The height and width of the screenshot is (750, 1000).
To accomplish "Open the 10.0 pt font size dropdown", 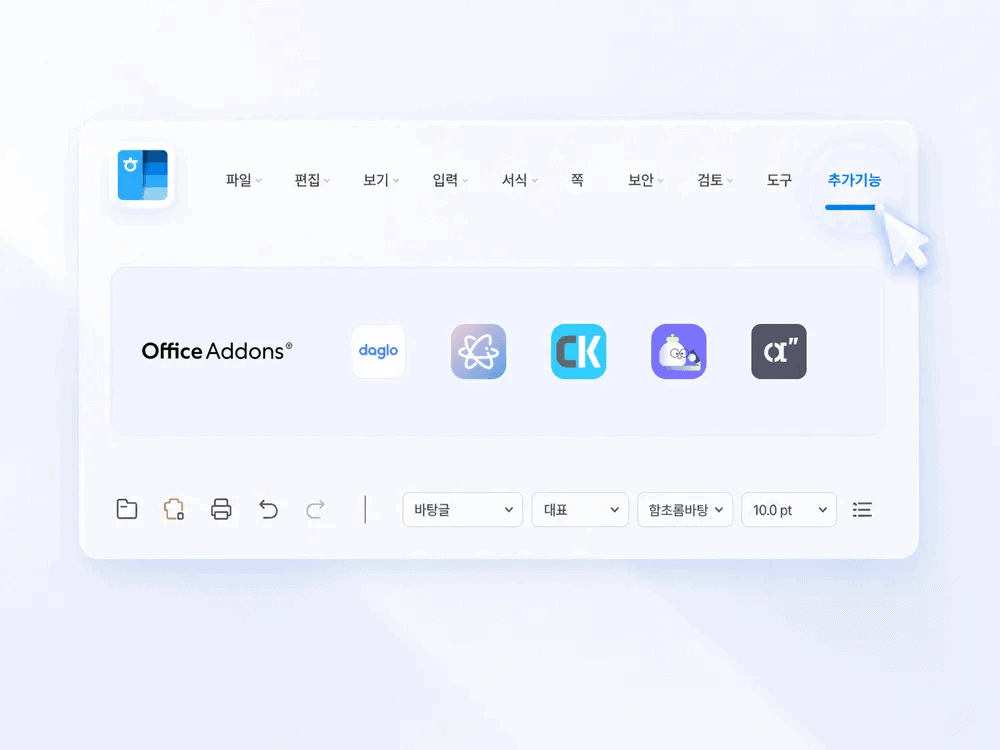I will pyautogui.click(x=789, y=510).
